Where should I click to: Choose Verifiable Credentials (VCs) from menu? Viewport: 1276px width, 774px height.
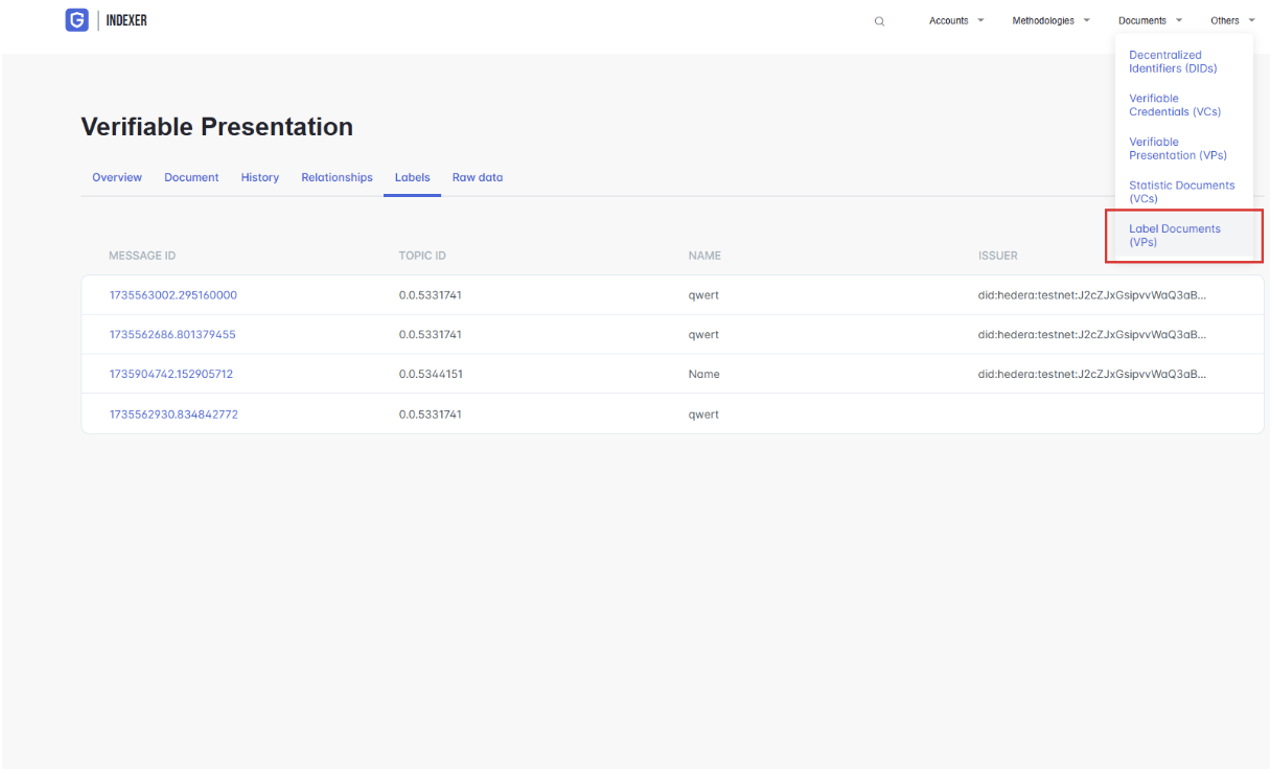click(x=1174, y=105)
